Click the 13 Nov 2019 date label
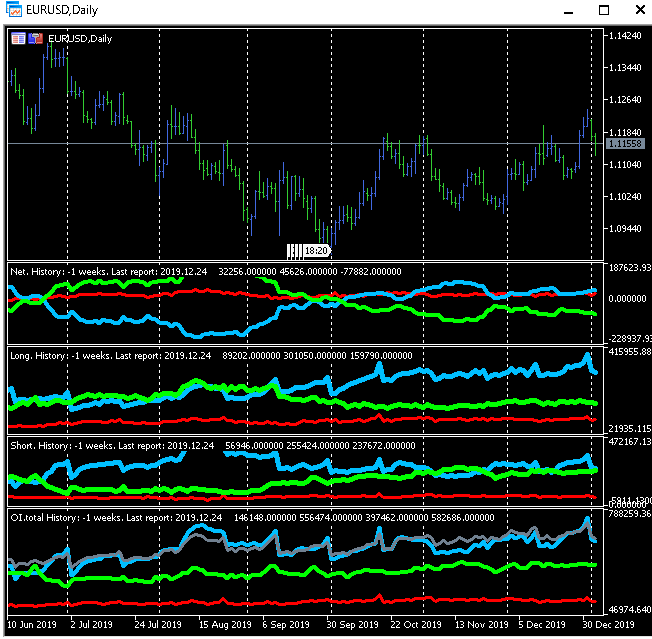 (482, 624)
